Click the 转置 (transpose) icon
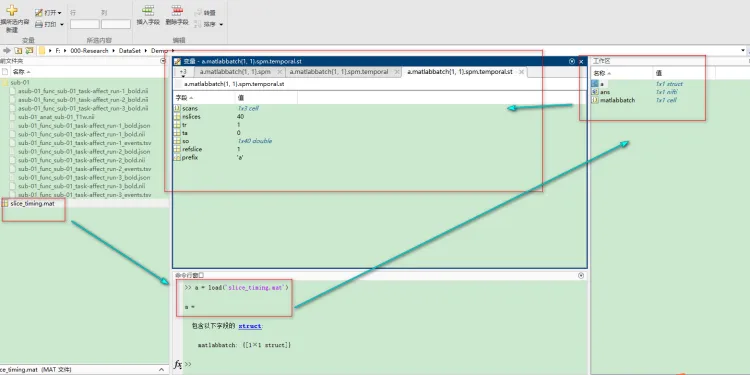The height and width of the screenshot is (375, 750). 199,13
